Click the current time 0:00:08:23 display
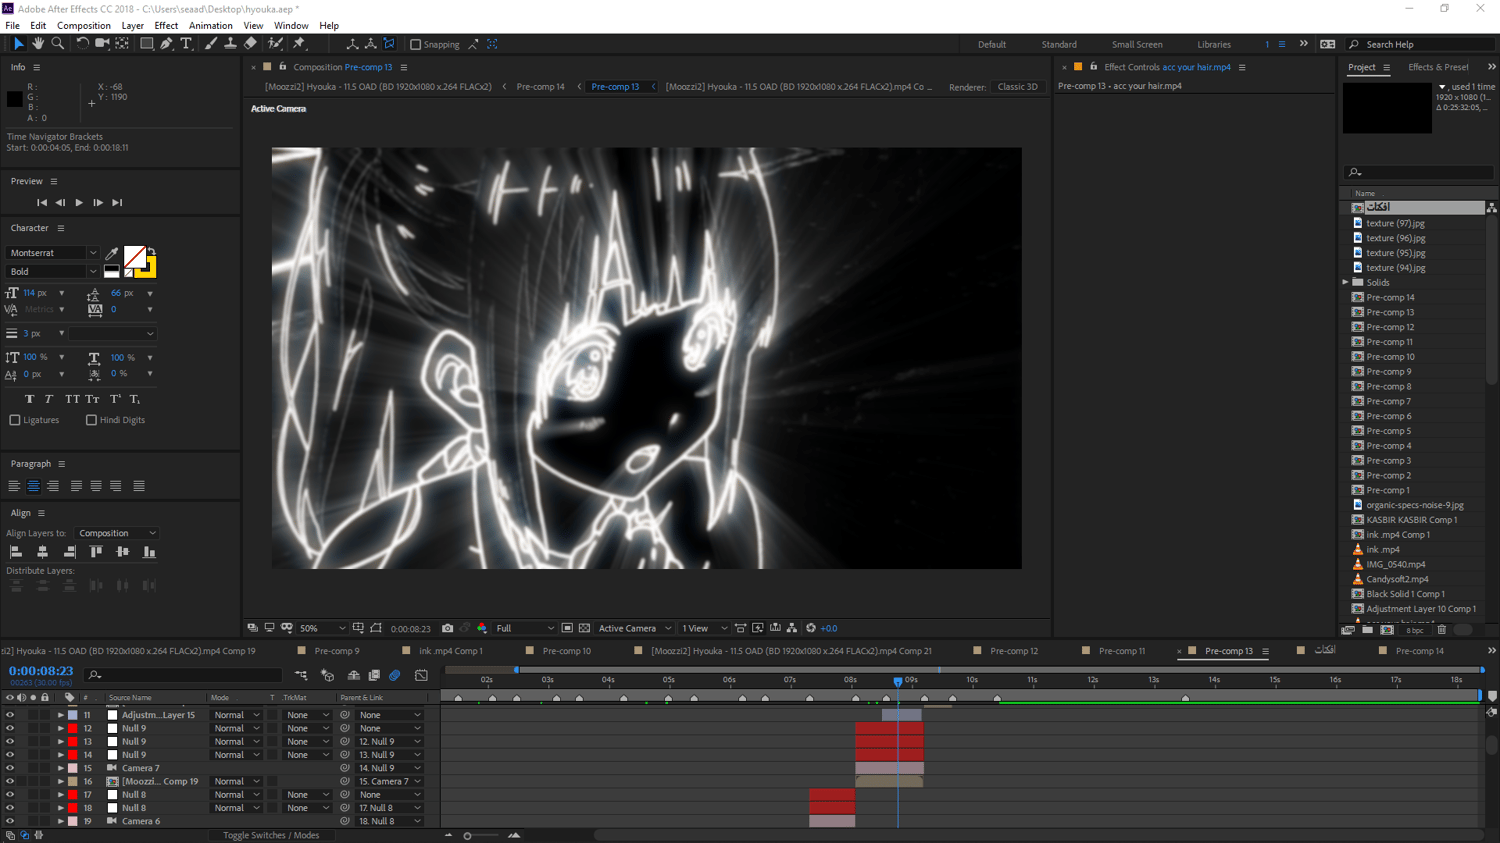 coord(41,671)
